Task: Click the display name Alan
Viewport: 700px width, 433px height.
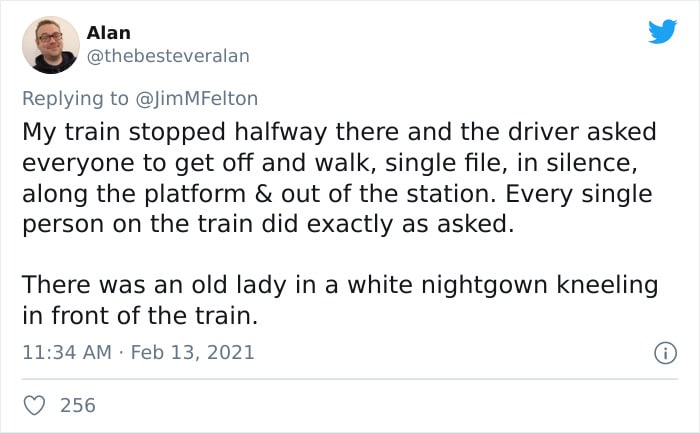Action: coord(108,33)
